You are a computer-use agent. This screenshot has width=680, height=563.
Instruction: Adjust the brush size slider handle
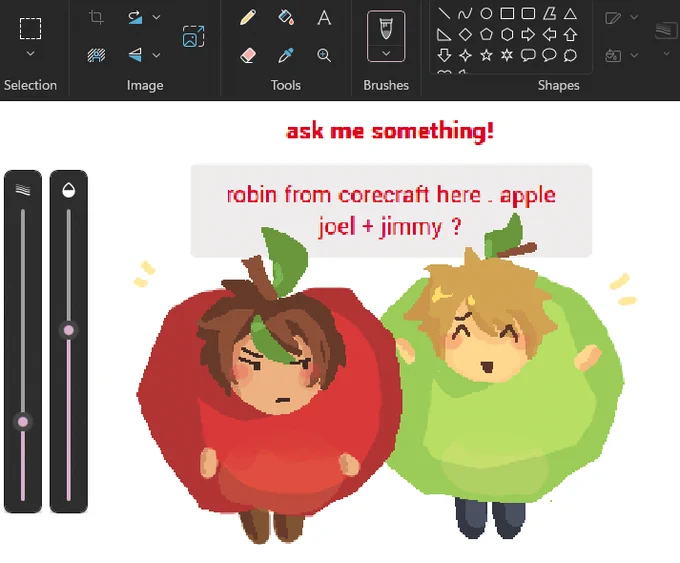[23, 422]
